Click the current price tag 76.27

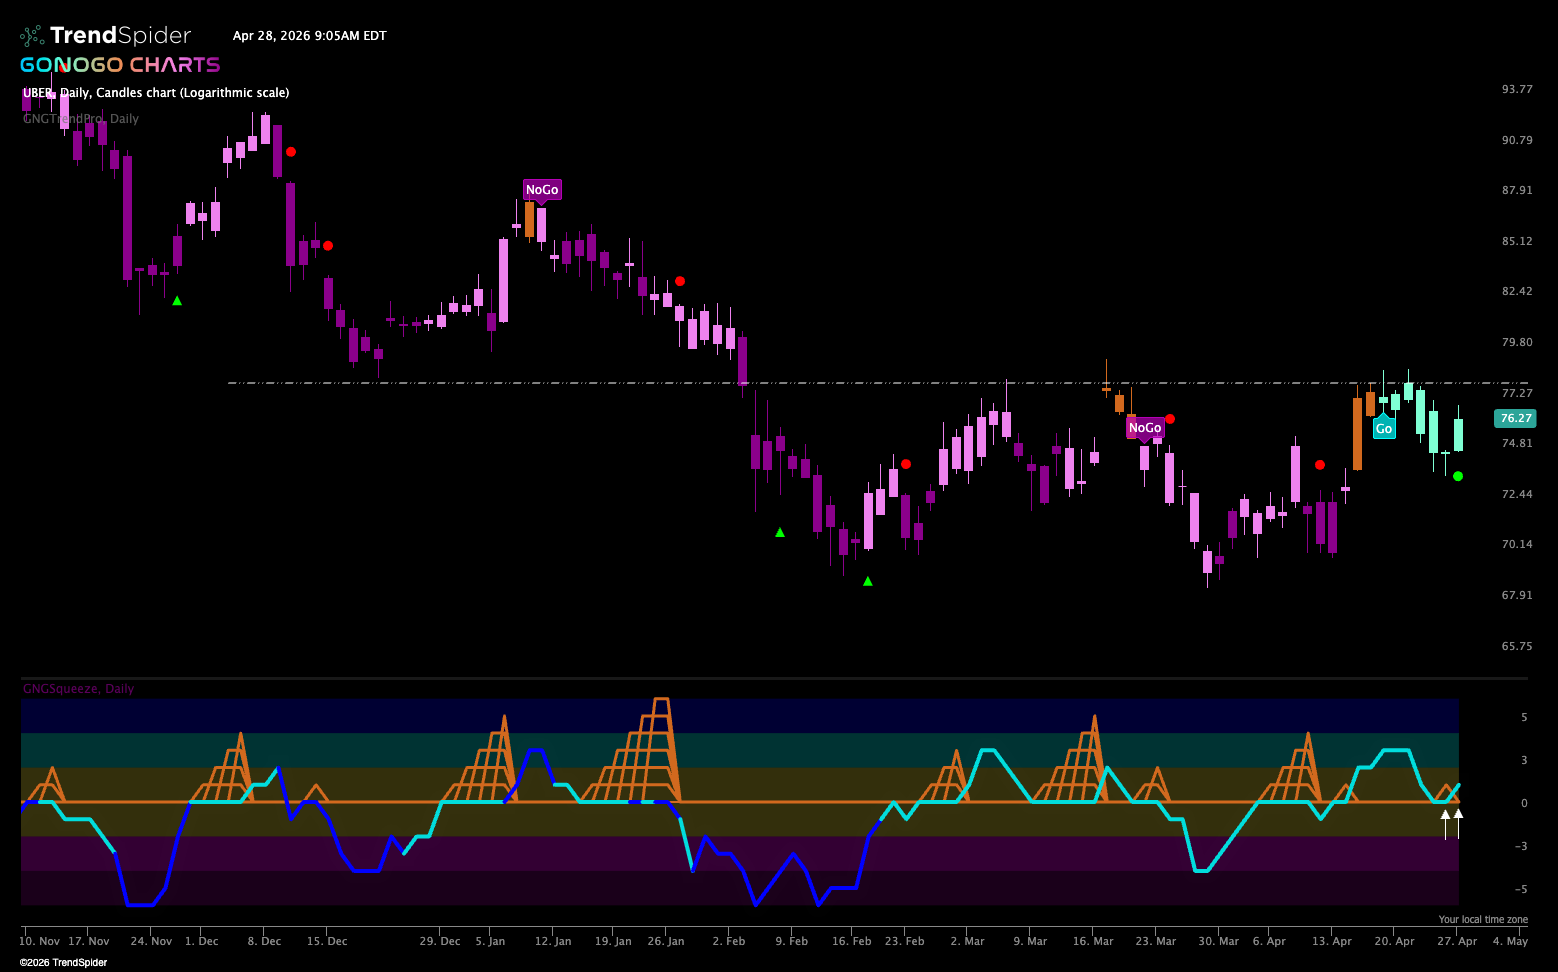[1516, 418]
